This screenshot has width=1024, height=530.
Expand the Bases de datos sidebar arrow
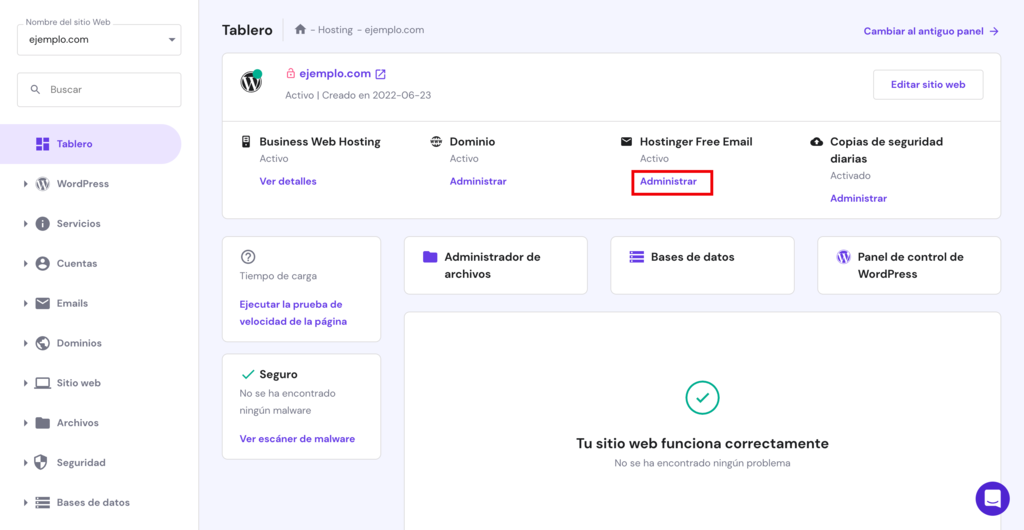point(25,503)
